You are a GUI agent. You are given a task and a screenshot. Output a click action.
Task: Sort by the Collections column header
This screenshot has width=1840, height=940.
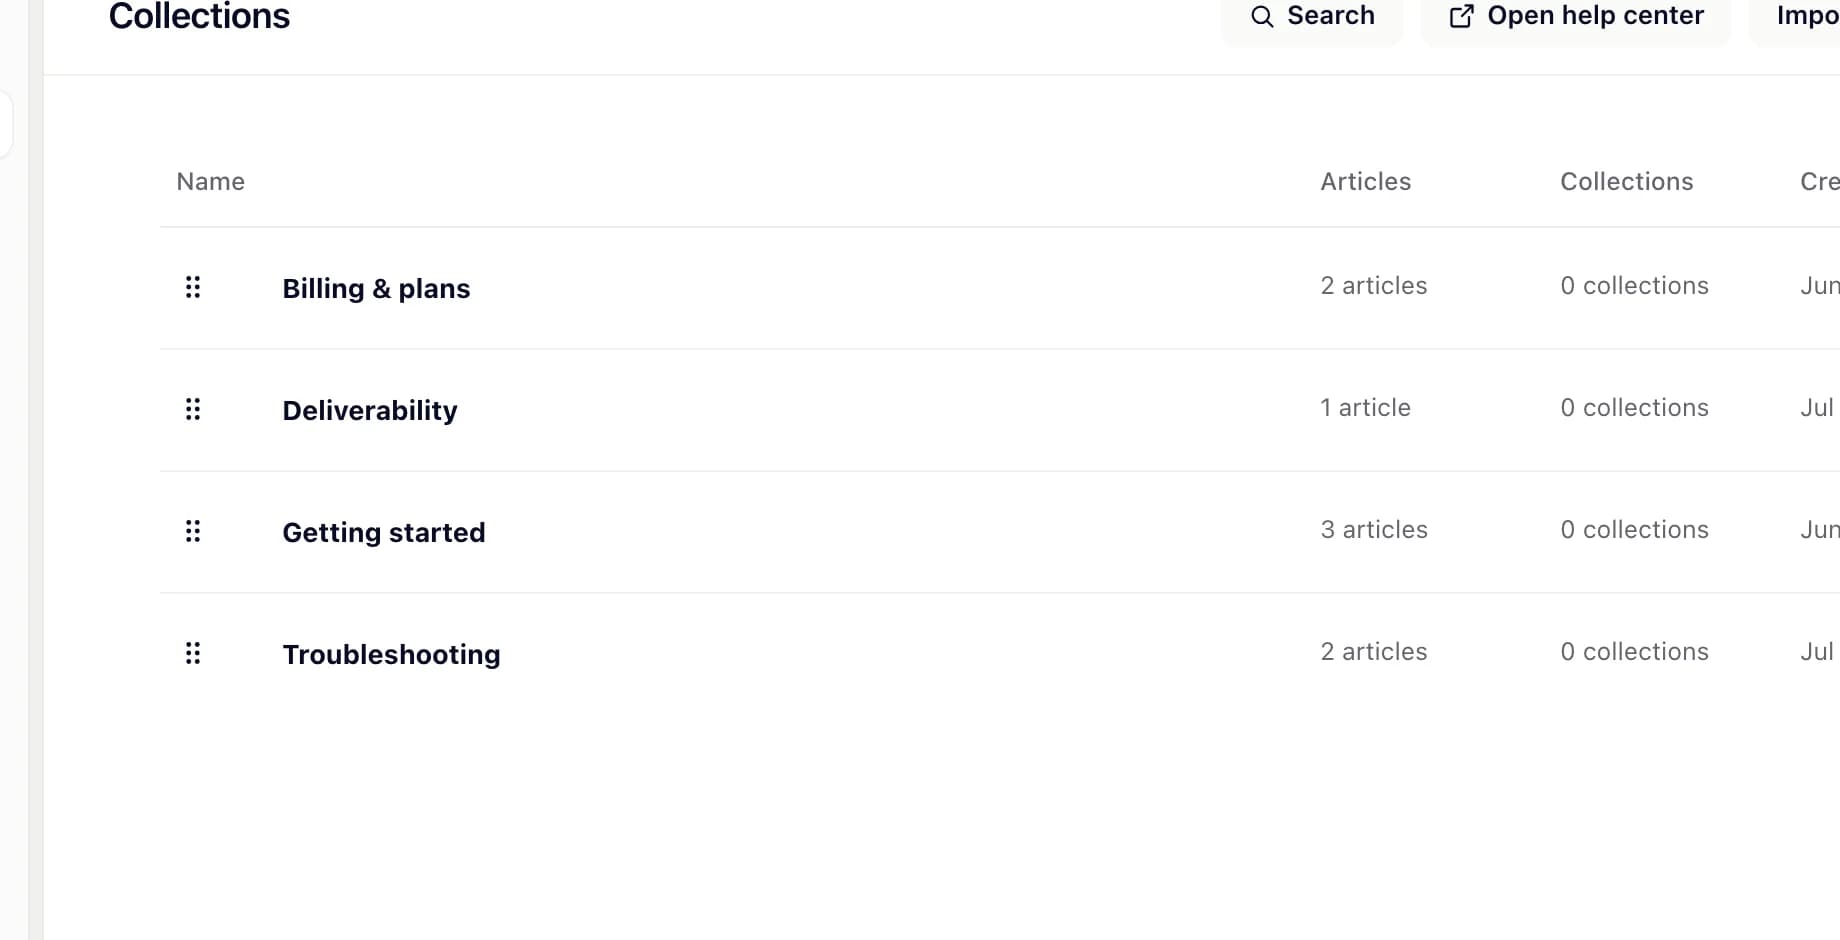[1627, 181]
